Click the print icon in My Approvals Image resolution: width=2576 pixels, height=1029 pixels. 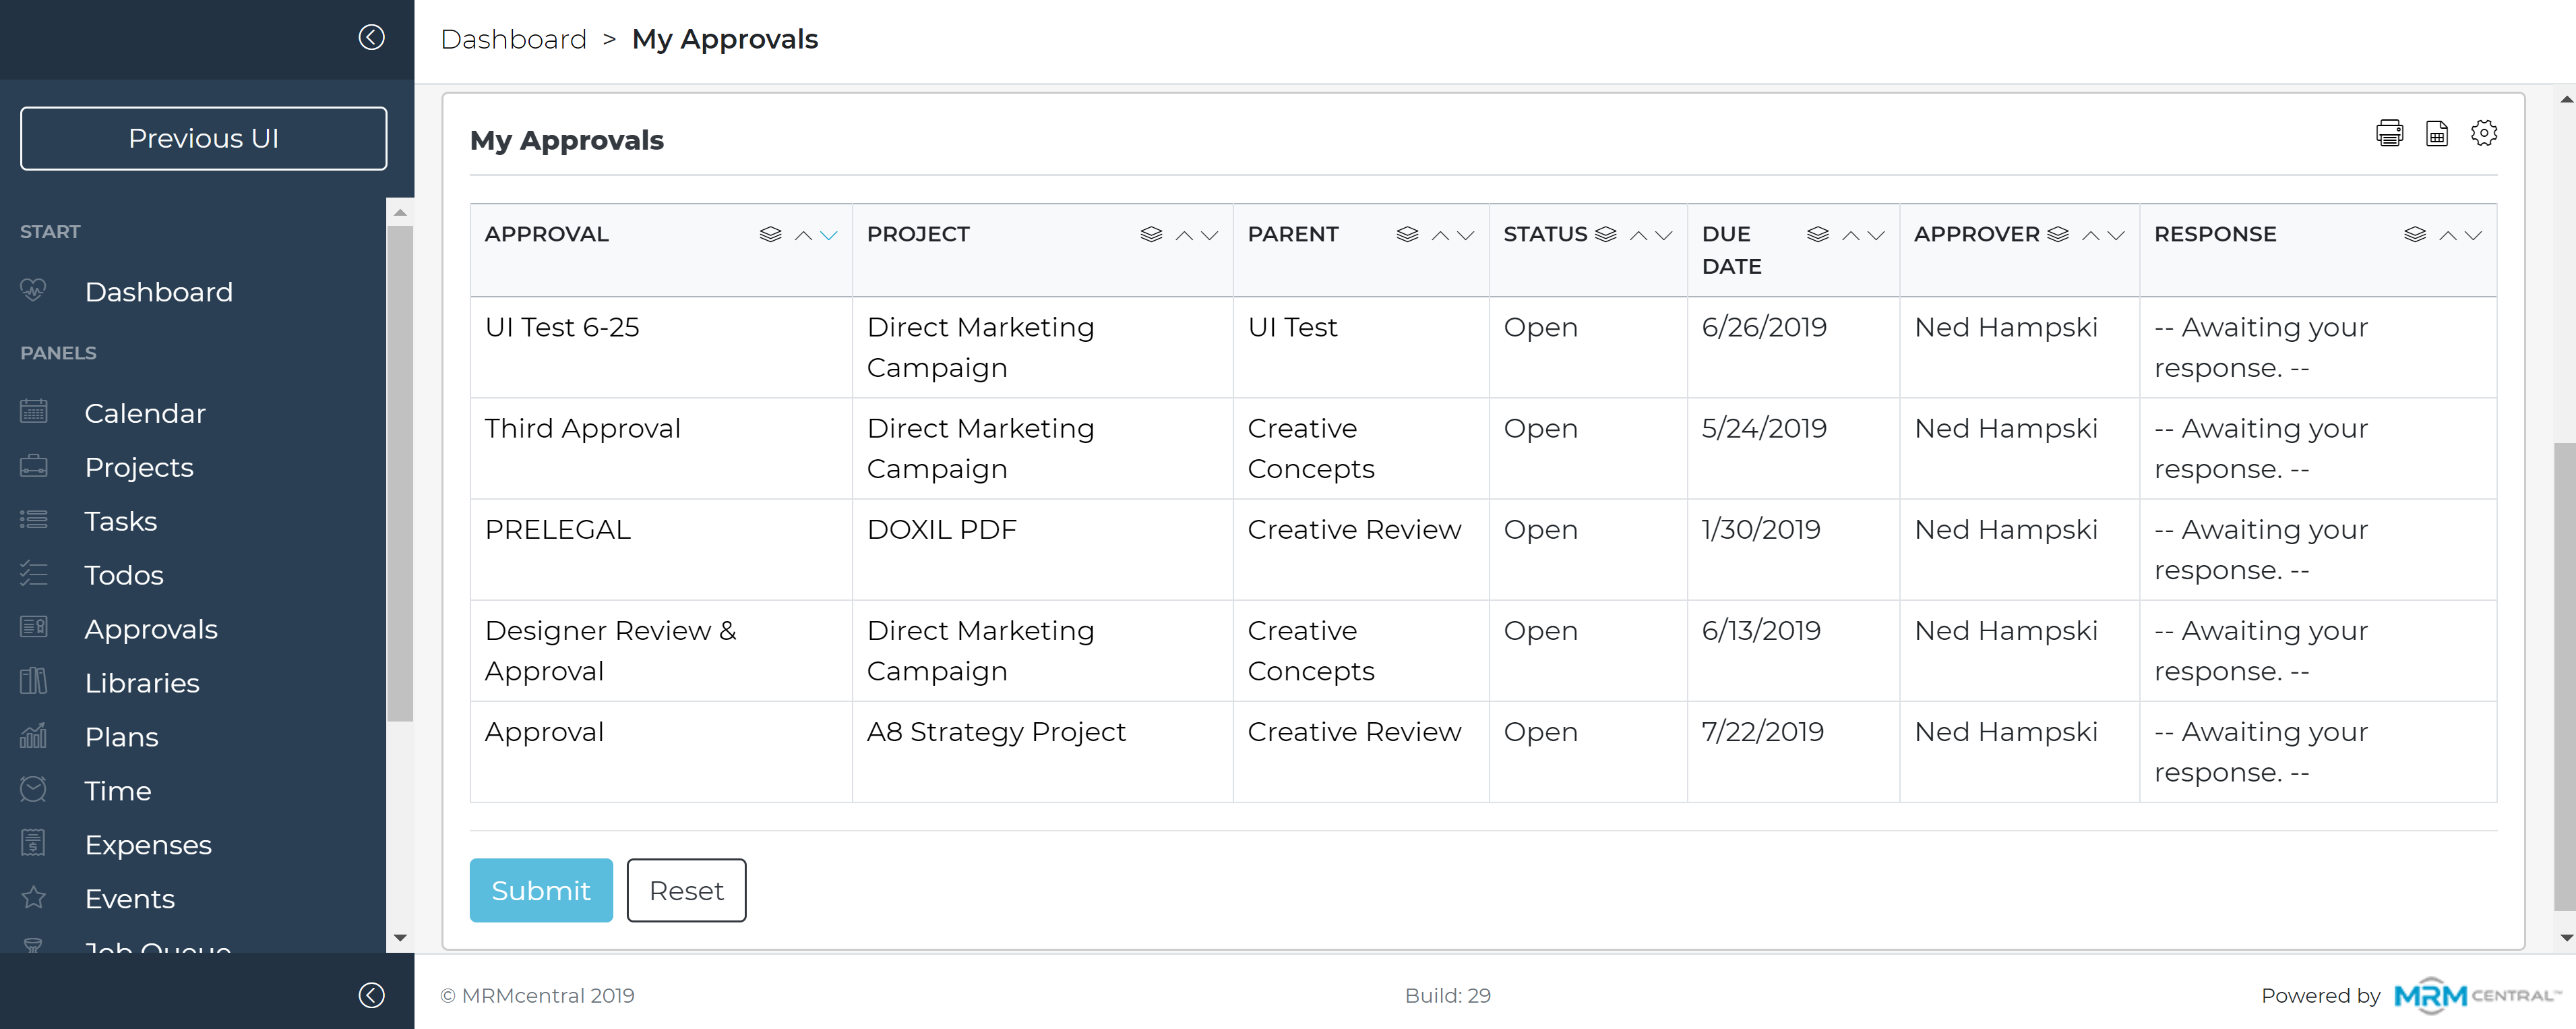2389,133
